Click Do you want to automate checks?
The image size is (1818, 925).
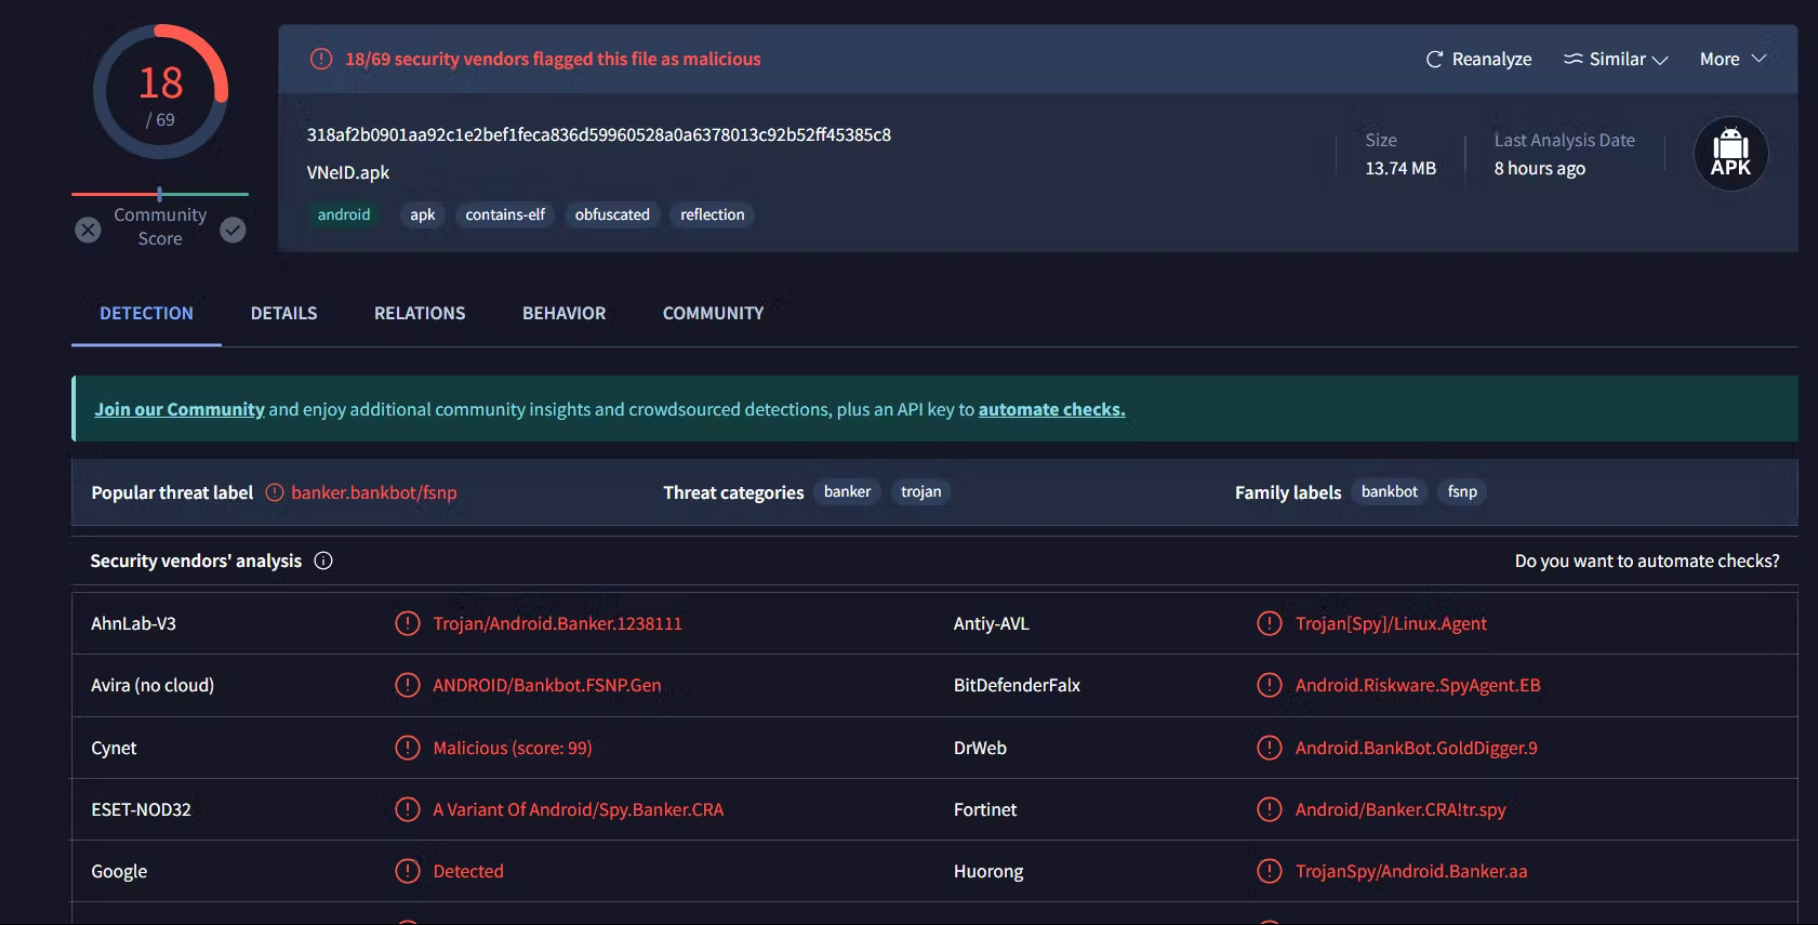coord(1647,561)
